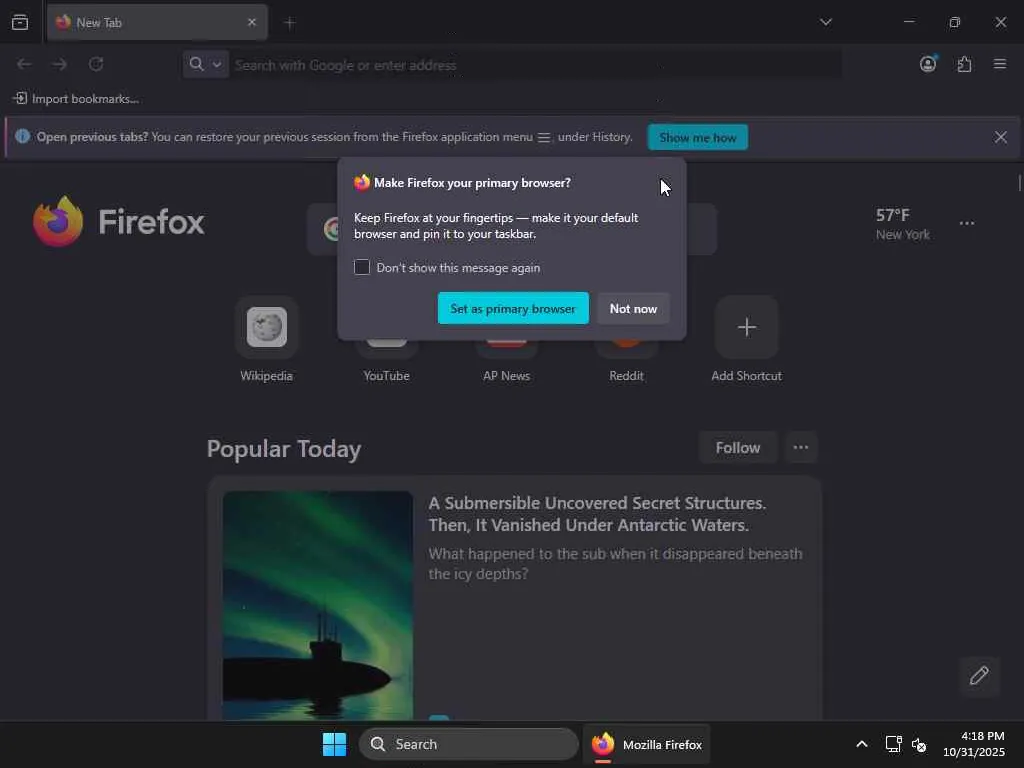
Task: Open the recent browsing Firefox View icon
Action: point(20,22)
